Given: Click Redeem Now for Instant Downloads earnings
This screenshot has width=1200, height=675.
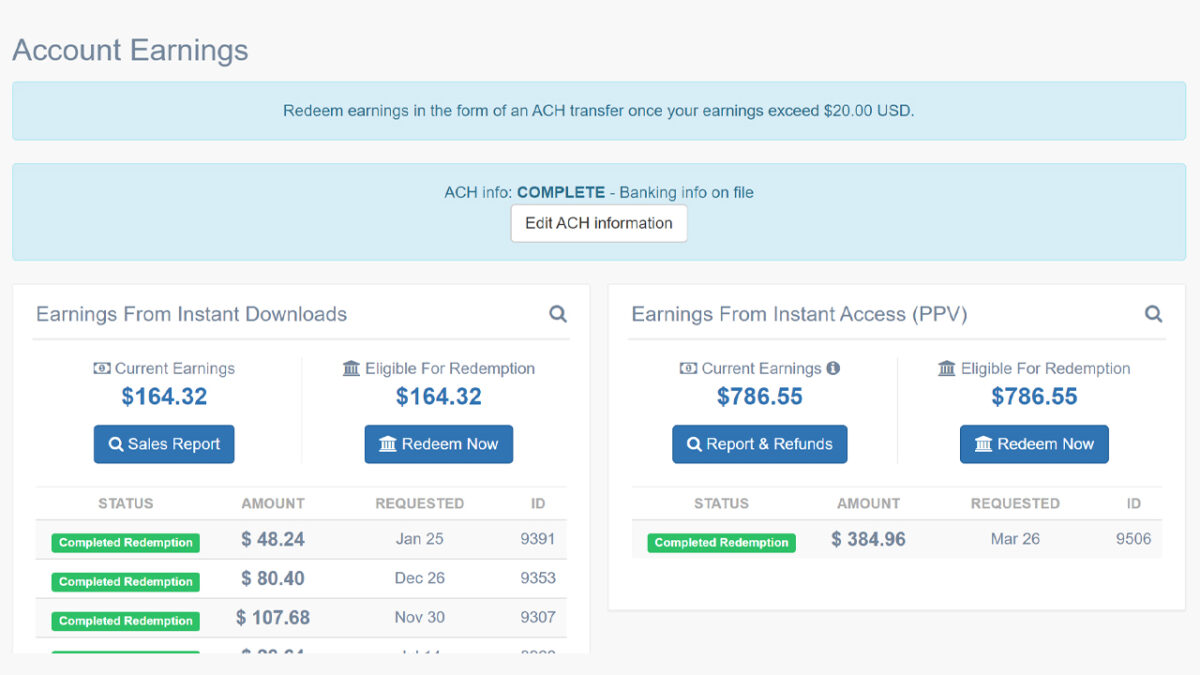Looking at the screenshot, I should click(x=438, y=444).
